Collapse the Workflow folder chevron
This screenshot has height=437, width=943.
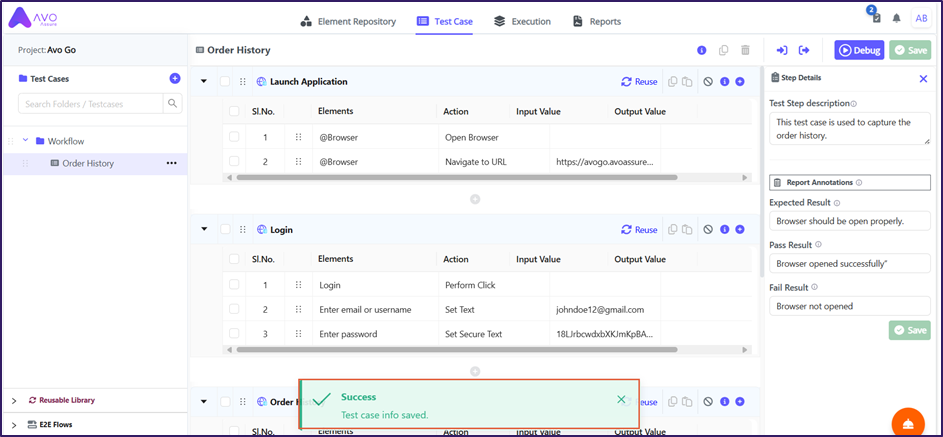coord(25,141)
